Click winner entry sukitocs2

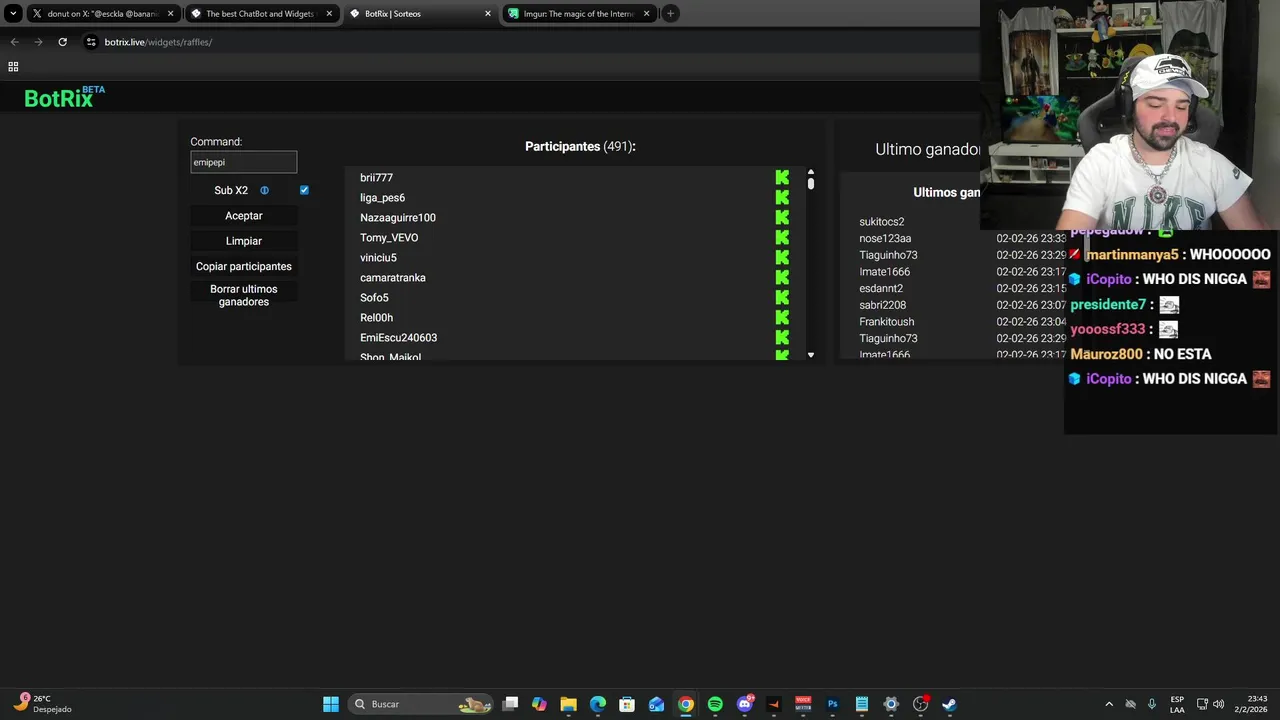coord(881,222)
